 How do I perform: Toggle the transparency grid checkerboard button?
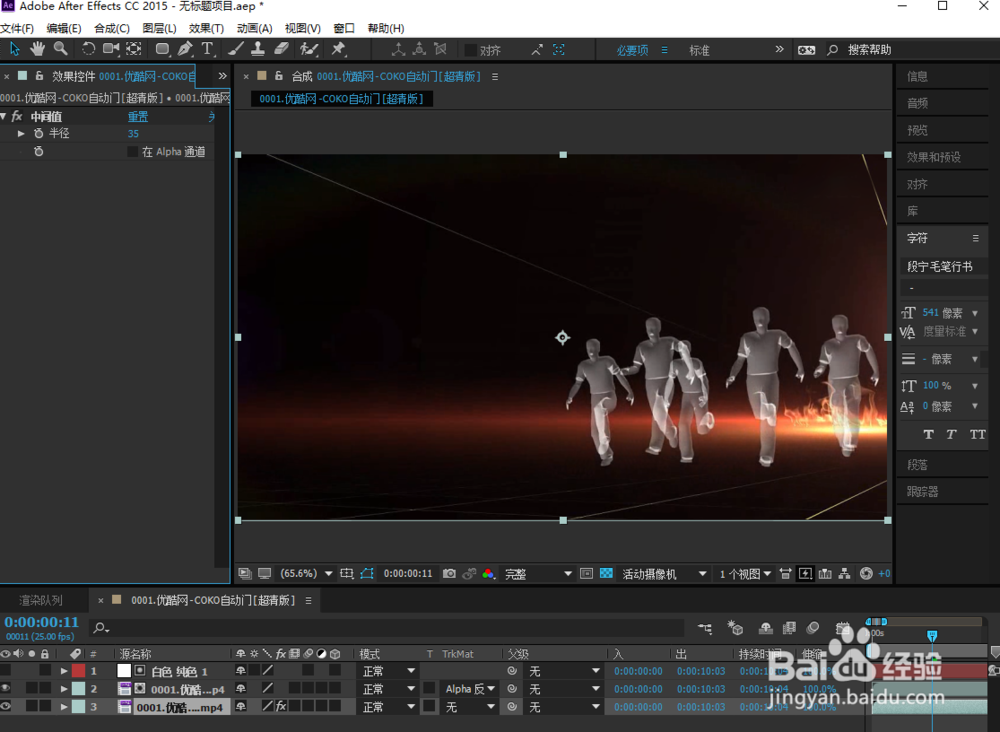(x=606, y=573)
